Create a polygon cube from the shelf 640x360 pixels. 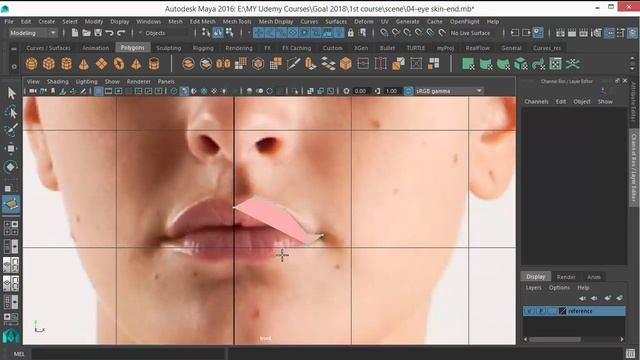pos(49,64)
